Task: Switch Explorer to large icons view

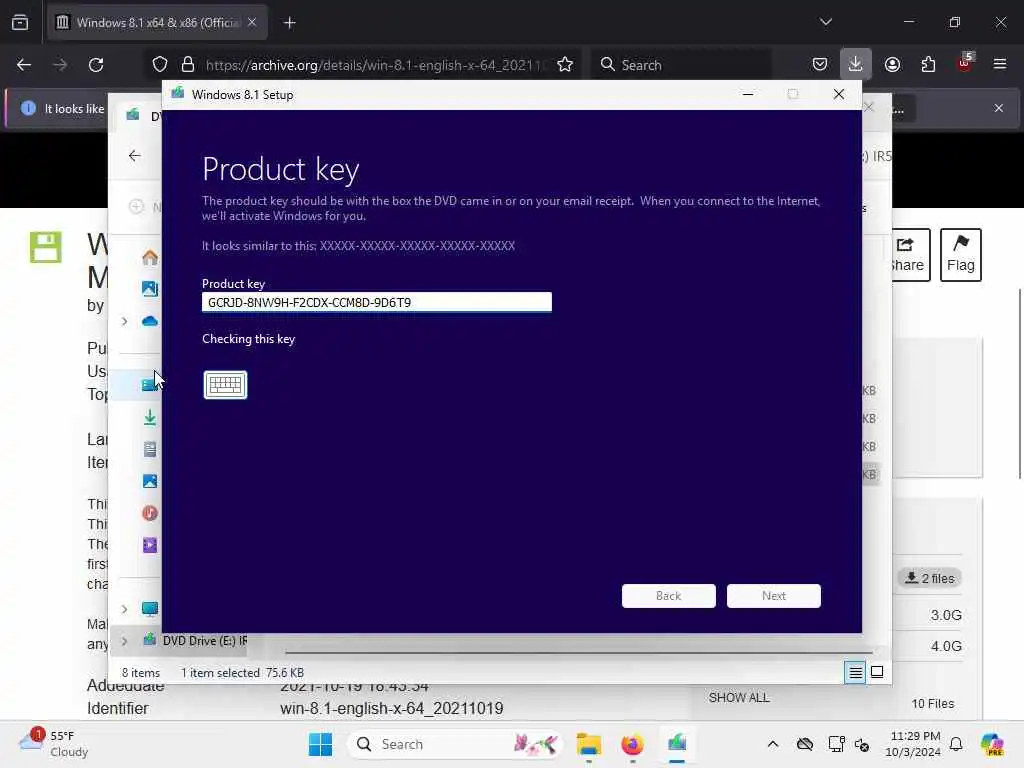Action: [x=877, y=672]
